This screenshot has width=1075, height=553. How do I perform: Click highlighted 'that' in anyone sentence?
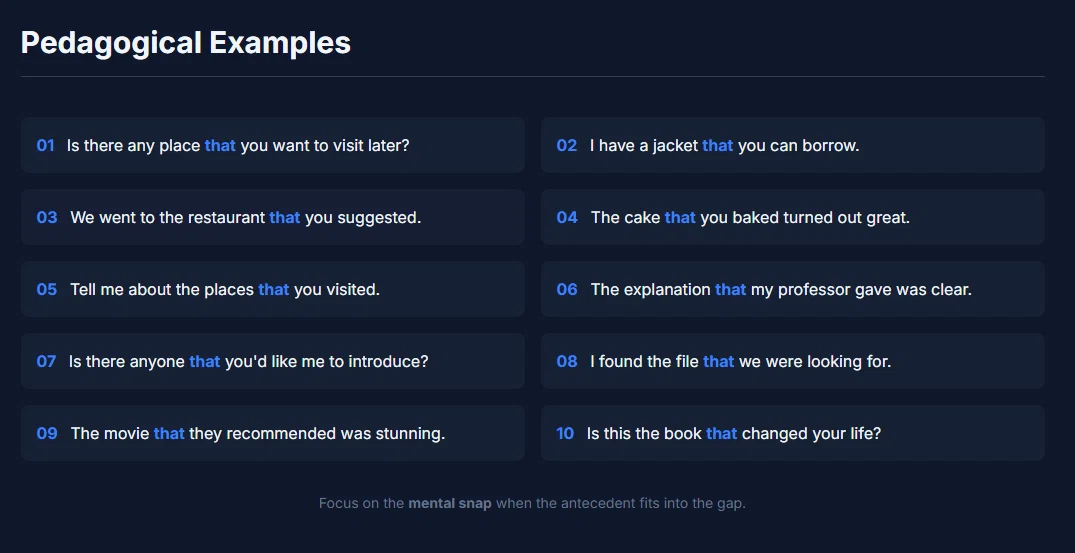click(x=204, y=361)
